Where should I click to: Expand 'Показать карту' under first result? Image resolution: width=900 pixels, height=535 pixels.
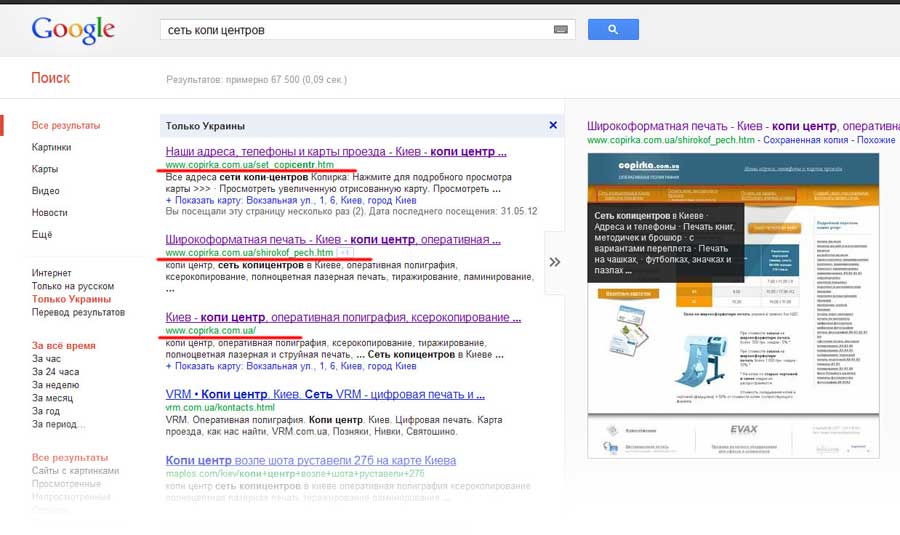(x=291, y=200)
